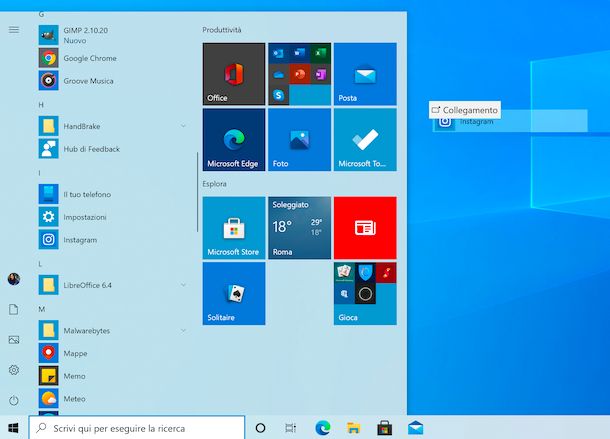Open the Posta mail tile
The width and height of the screenshot is (610, 439).
point(365,74)
